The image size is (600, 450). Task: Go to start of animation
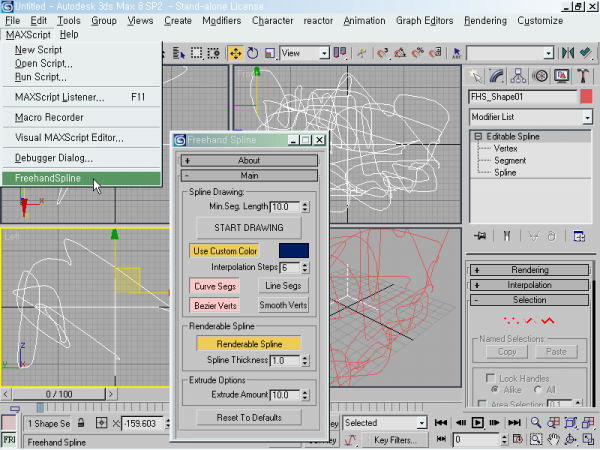pyautogui.click(x=441, y=423)
